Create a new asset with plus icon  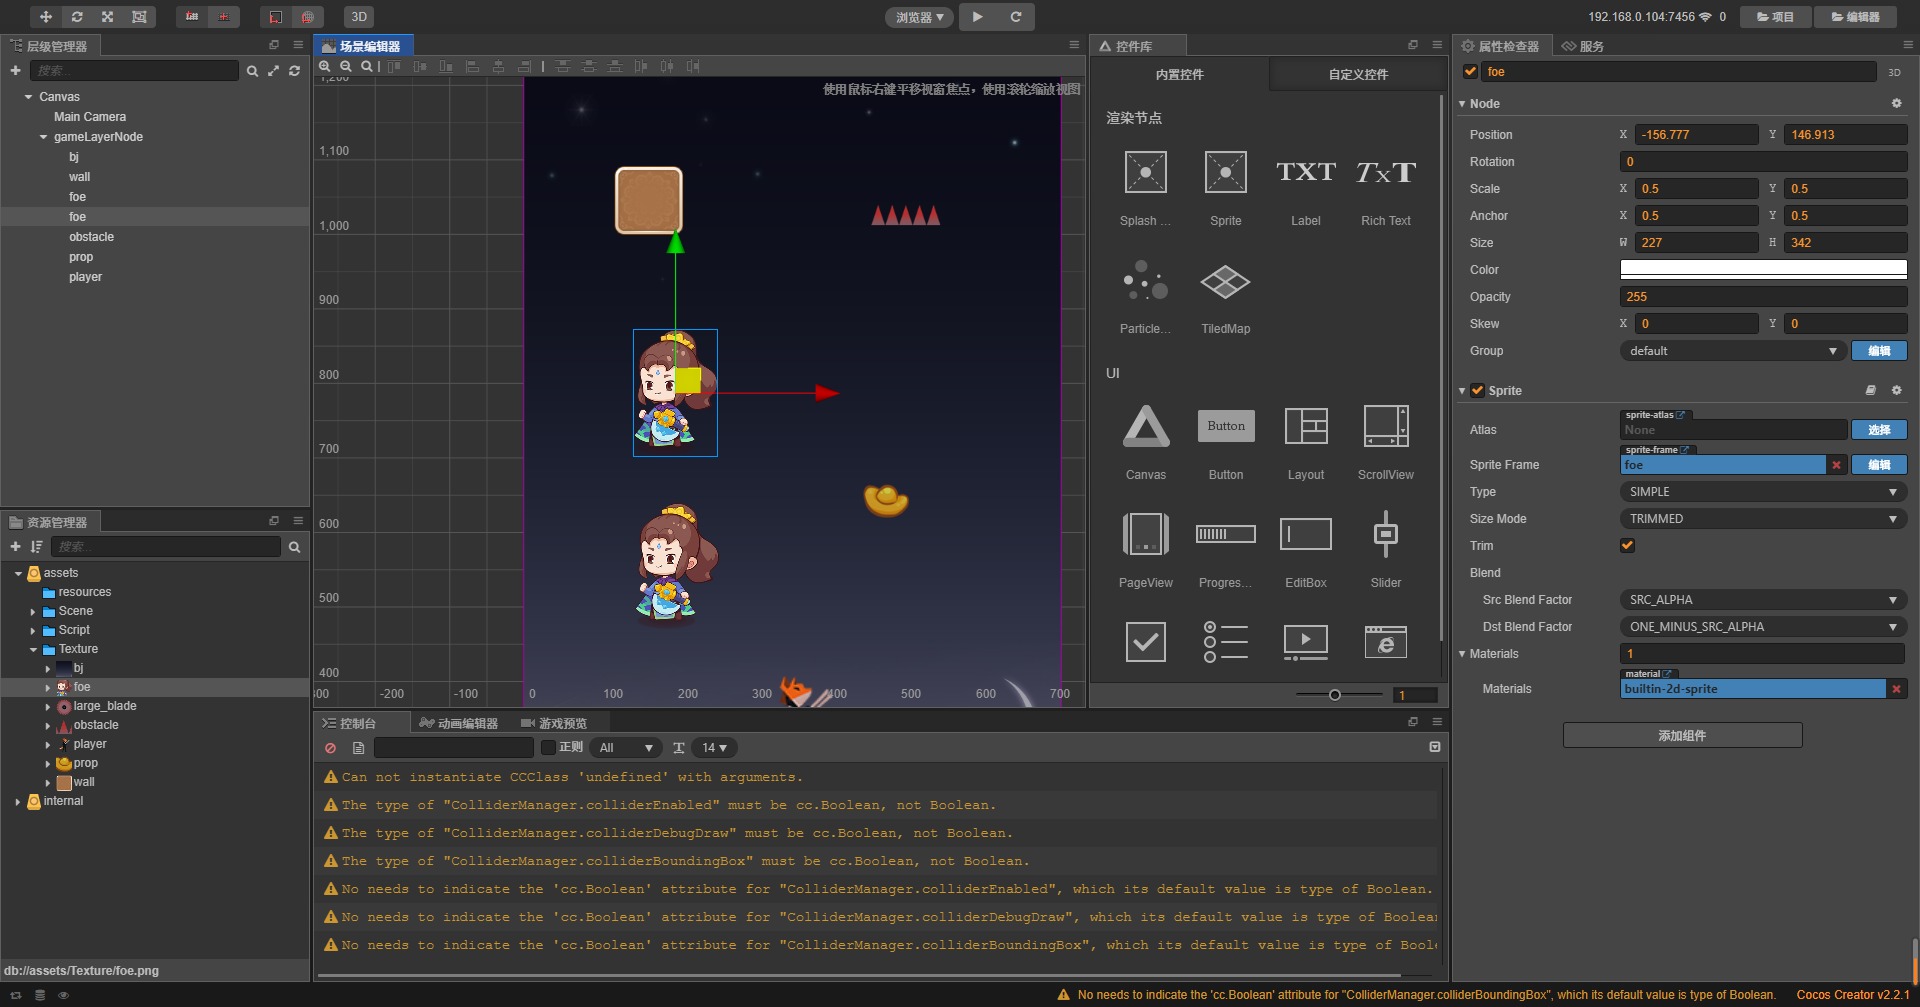point(15,547)
